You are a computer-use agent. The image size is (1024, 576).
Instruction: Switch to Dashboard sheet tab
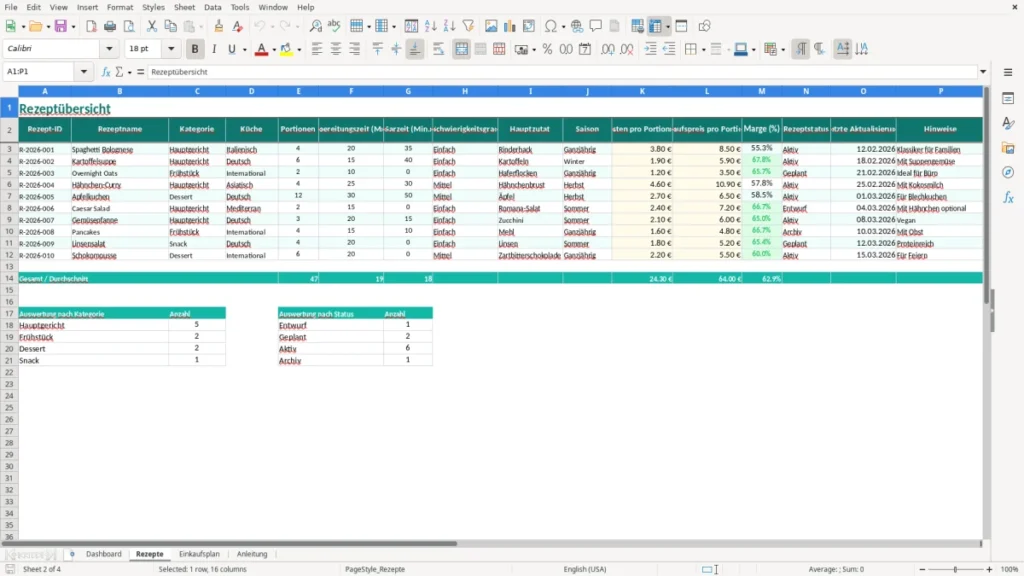[104, 554]
